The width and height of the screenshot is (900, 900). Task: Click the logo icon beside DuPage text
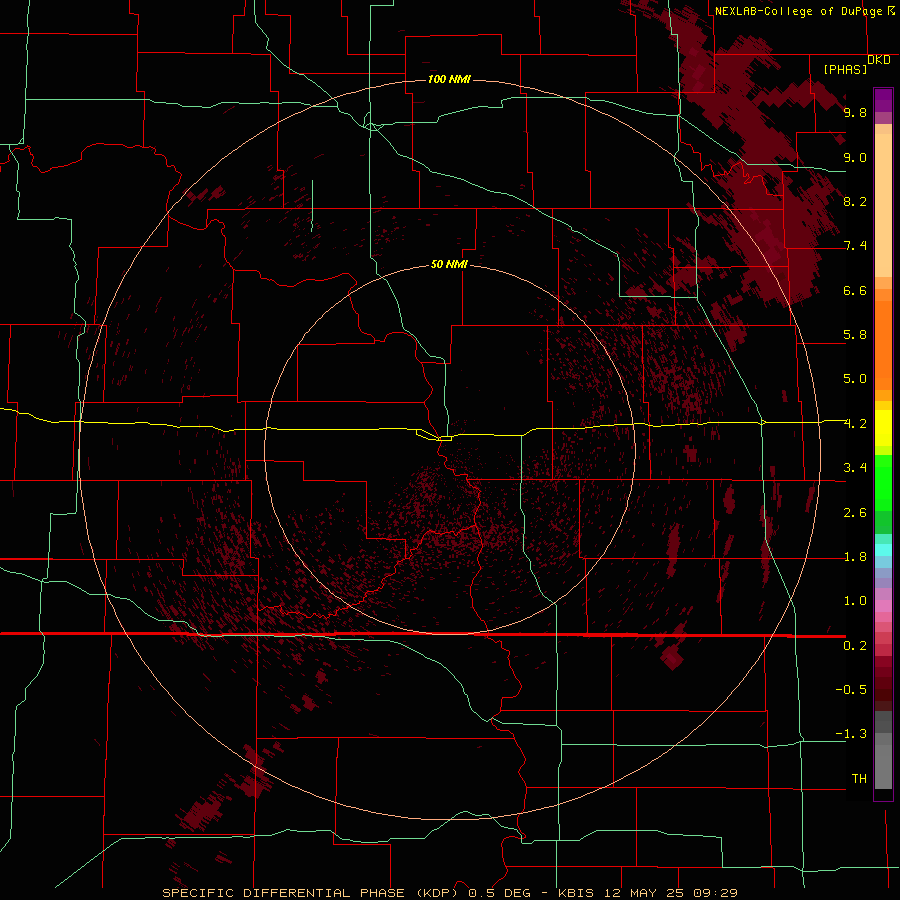[x=890, y=10]
